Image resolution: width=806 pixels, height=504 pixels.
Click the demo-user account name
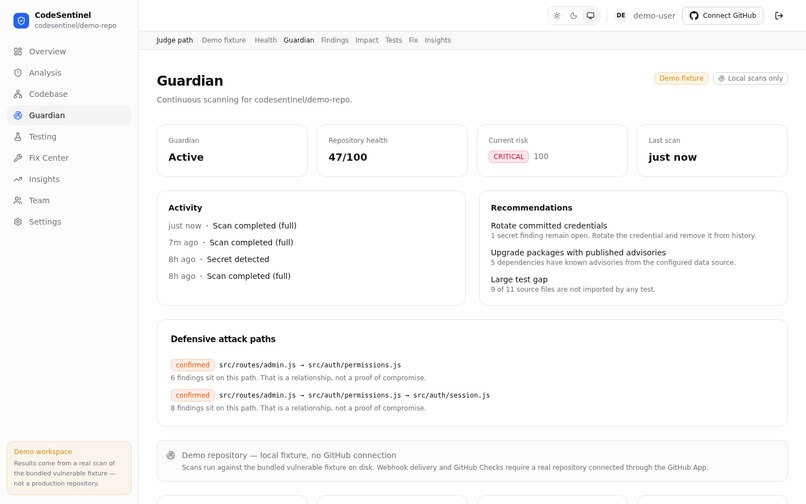[x=654, y=16]
